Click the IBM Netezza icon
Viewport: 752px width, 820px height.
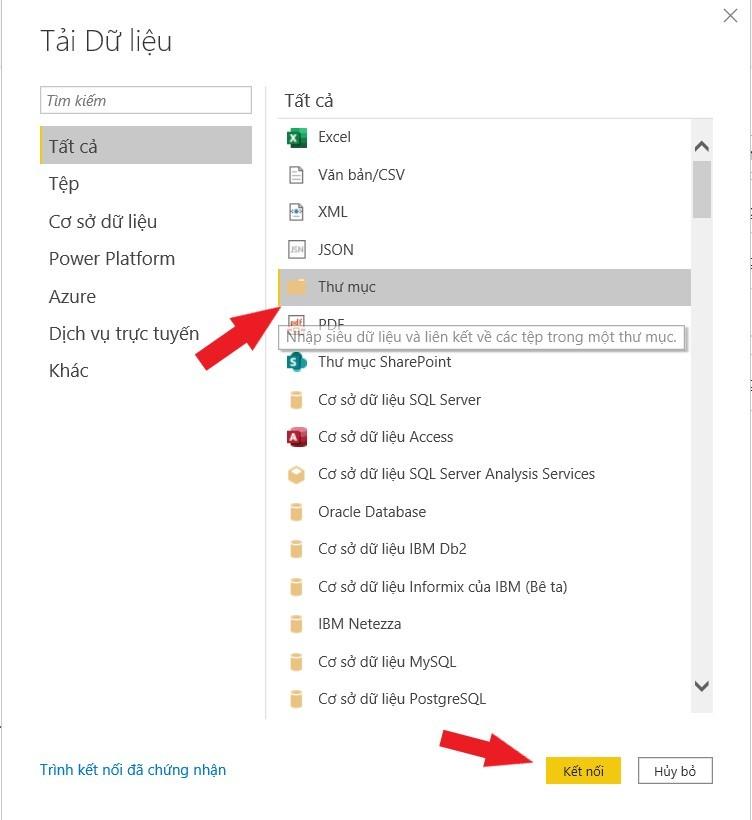296,624
